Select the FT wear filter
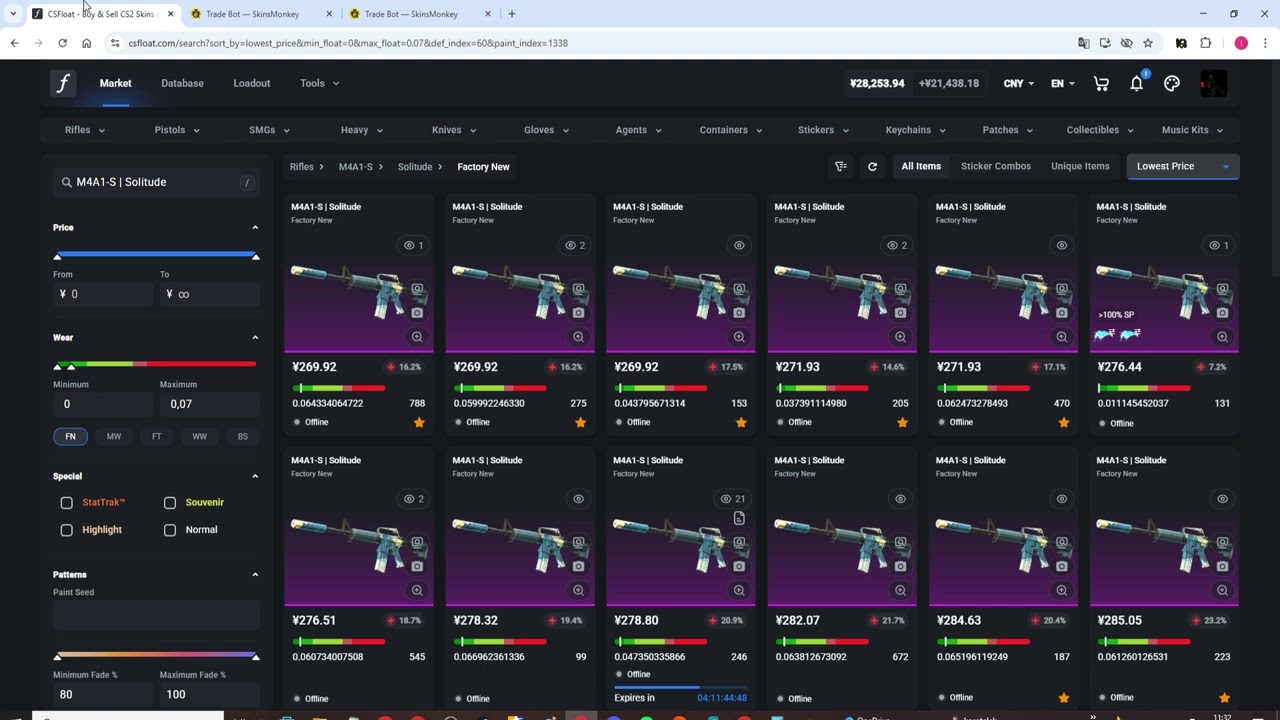This screenshot has height=720, width=1280. tap(156, 437)
